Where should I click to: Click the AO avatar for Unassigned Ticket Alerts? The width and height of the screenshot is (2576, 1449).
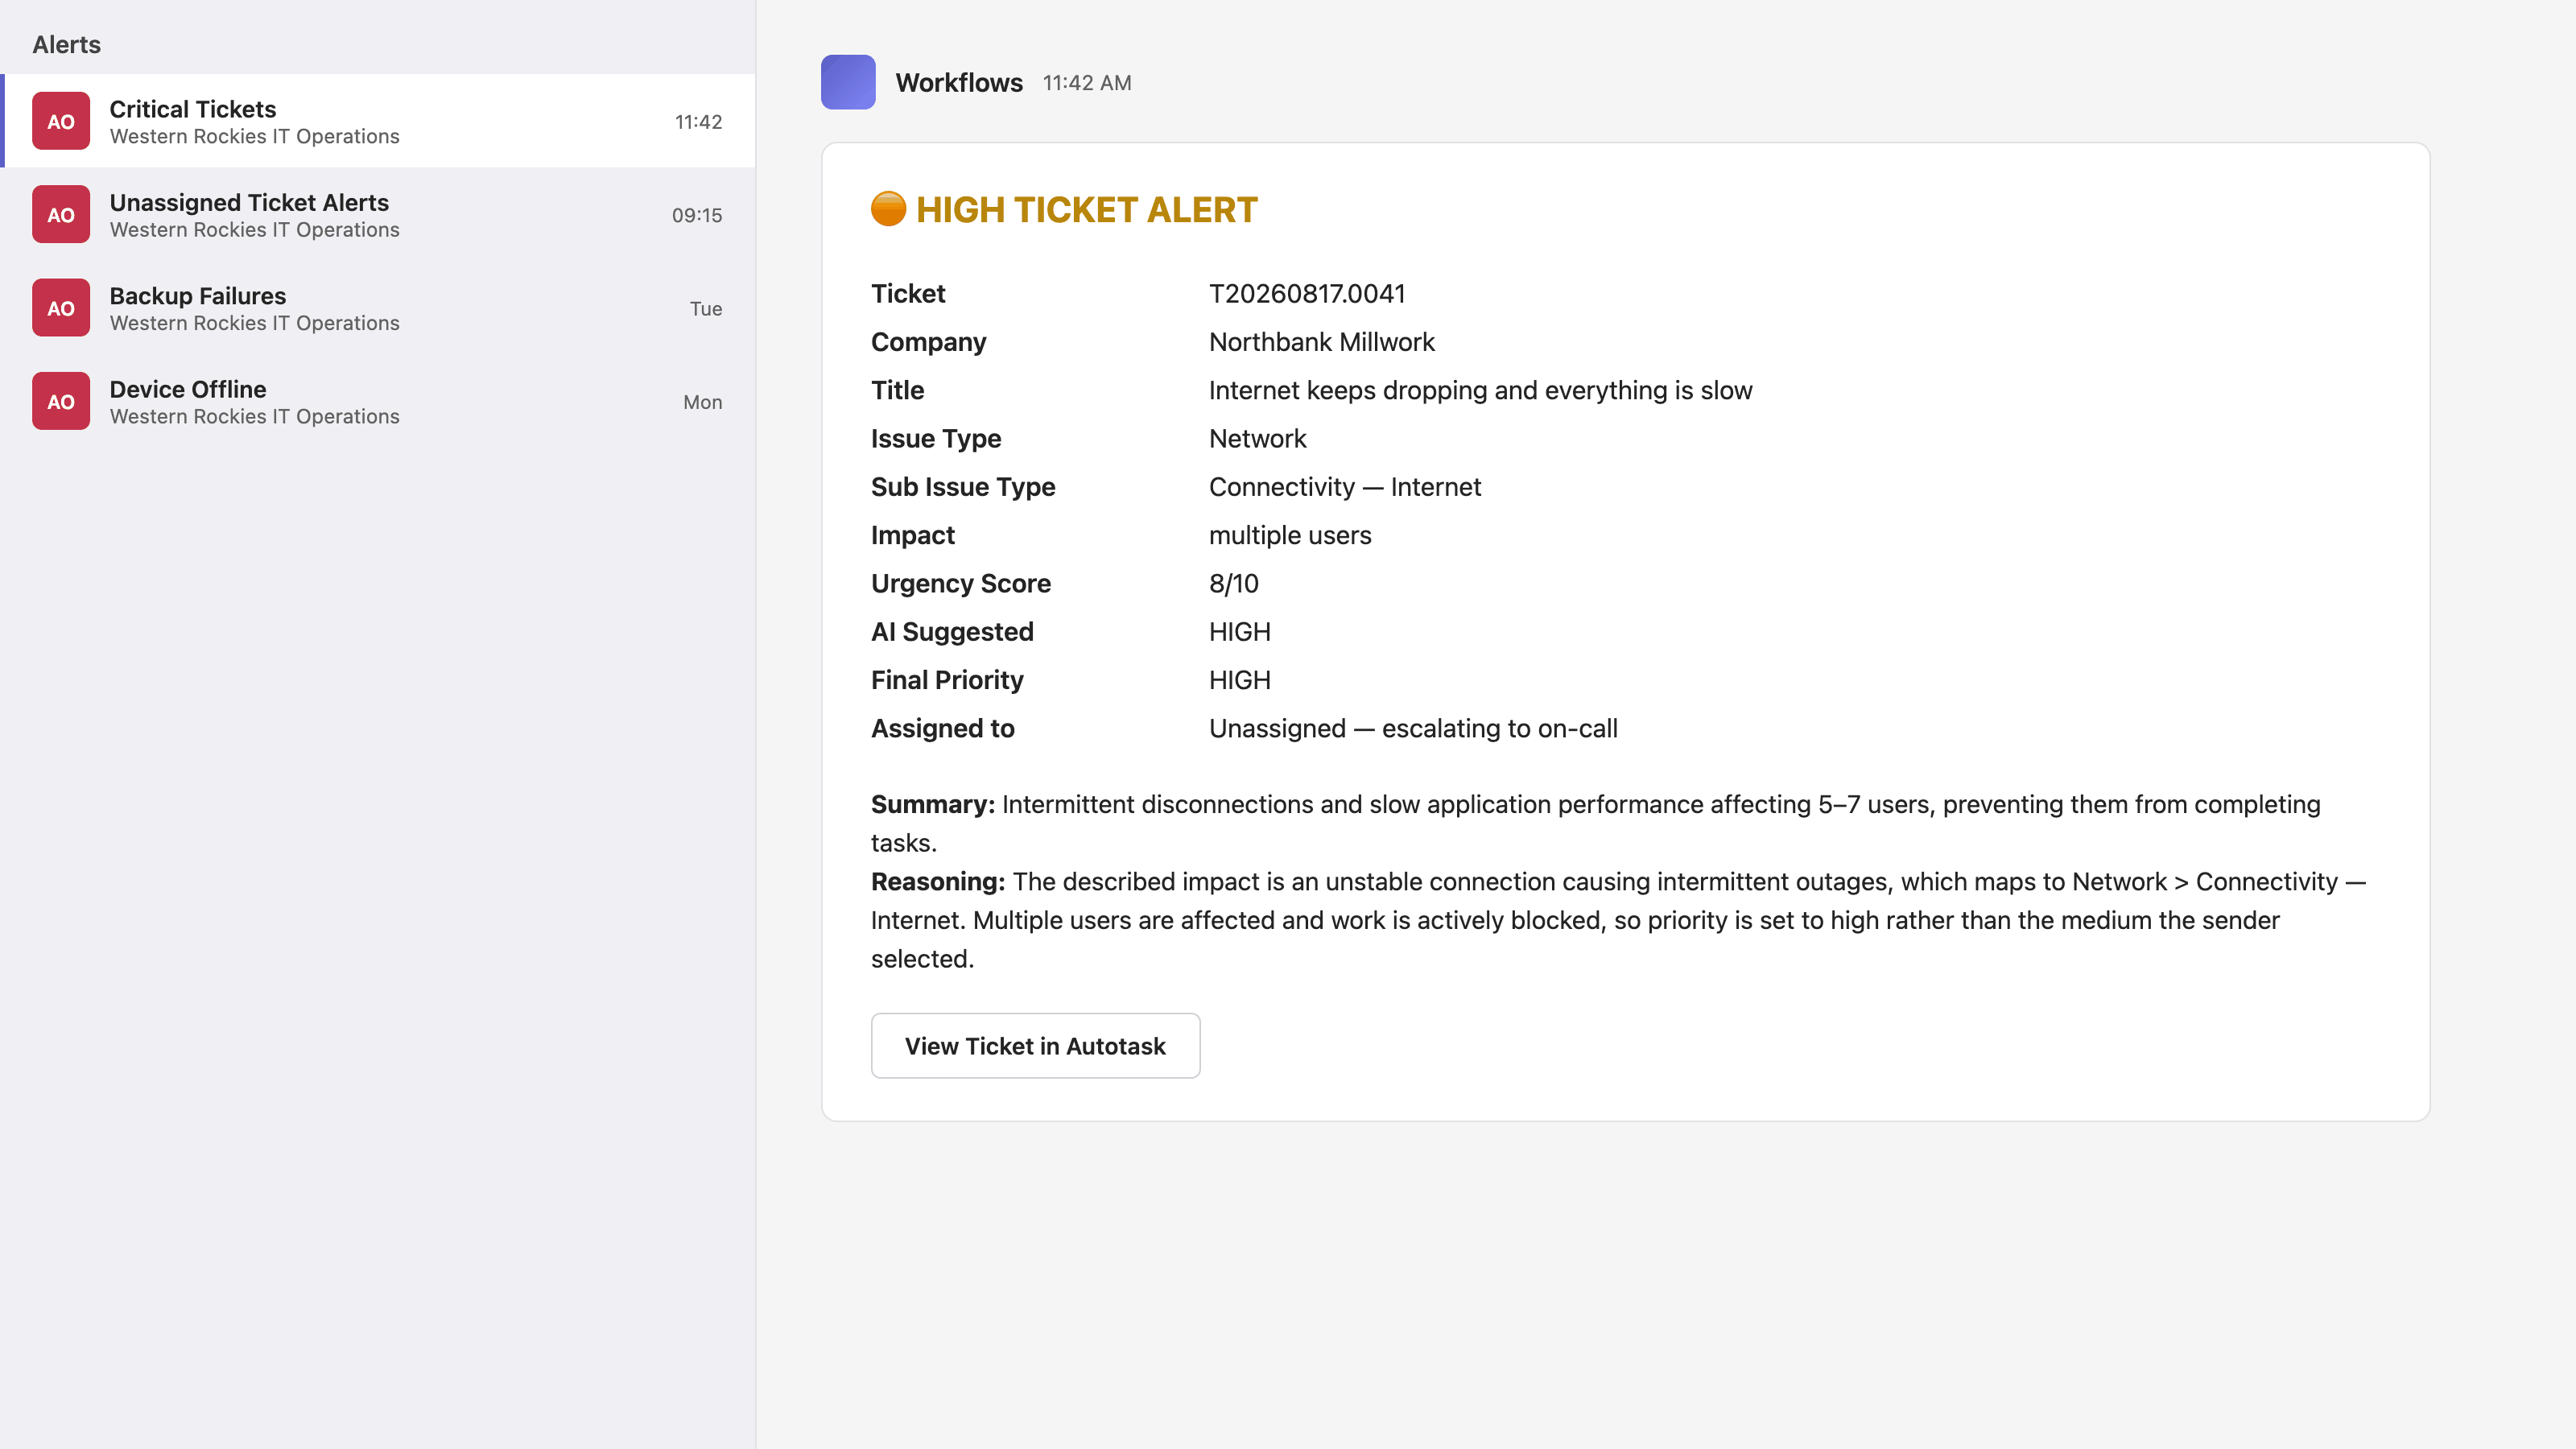[x=61, y=214]
